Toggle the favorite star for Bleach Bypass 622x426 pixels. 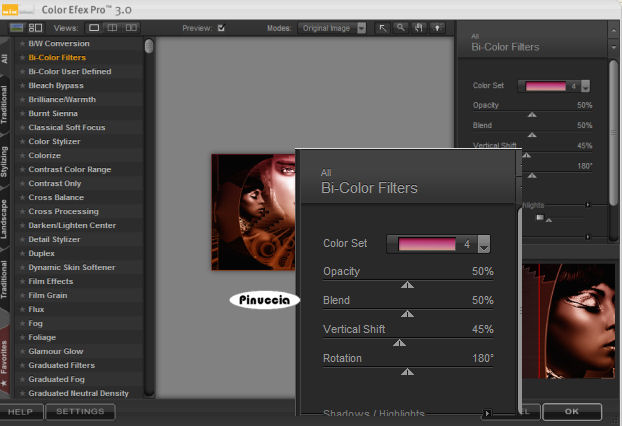click(x=23, y=86)
